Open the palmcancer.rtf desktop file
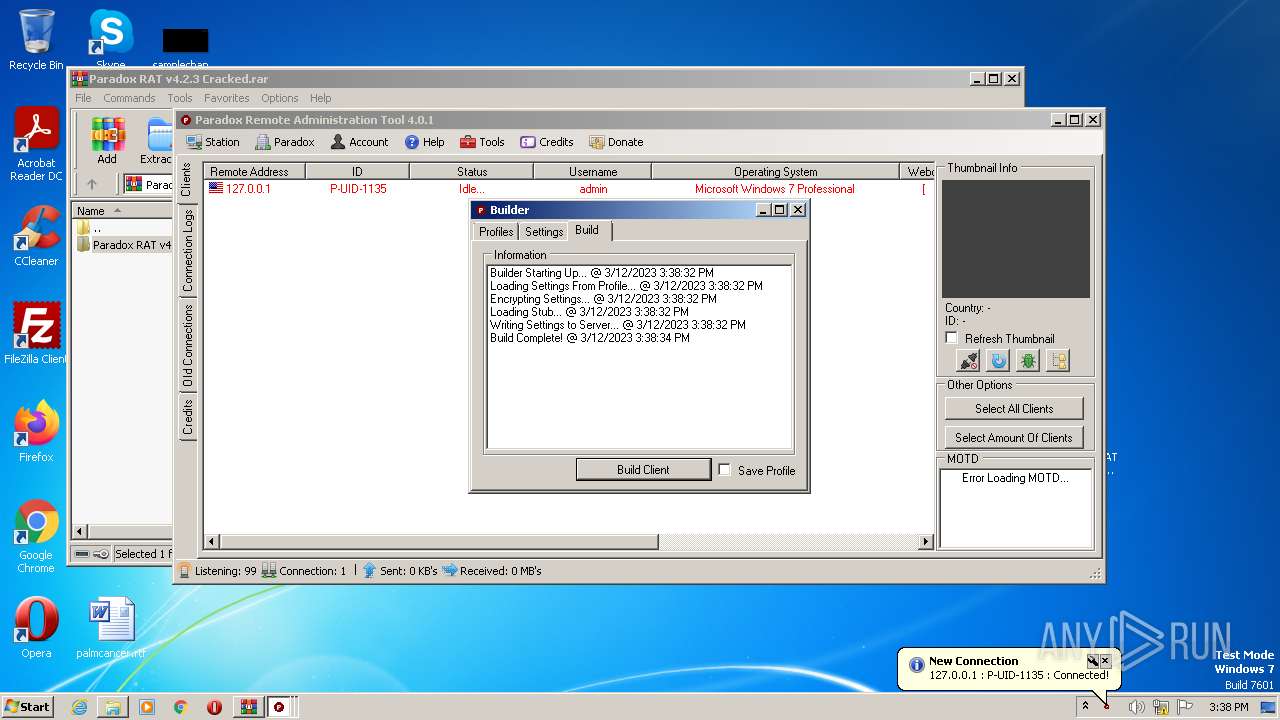This screenshot has height=720, width=1280. pos(110,628)
